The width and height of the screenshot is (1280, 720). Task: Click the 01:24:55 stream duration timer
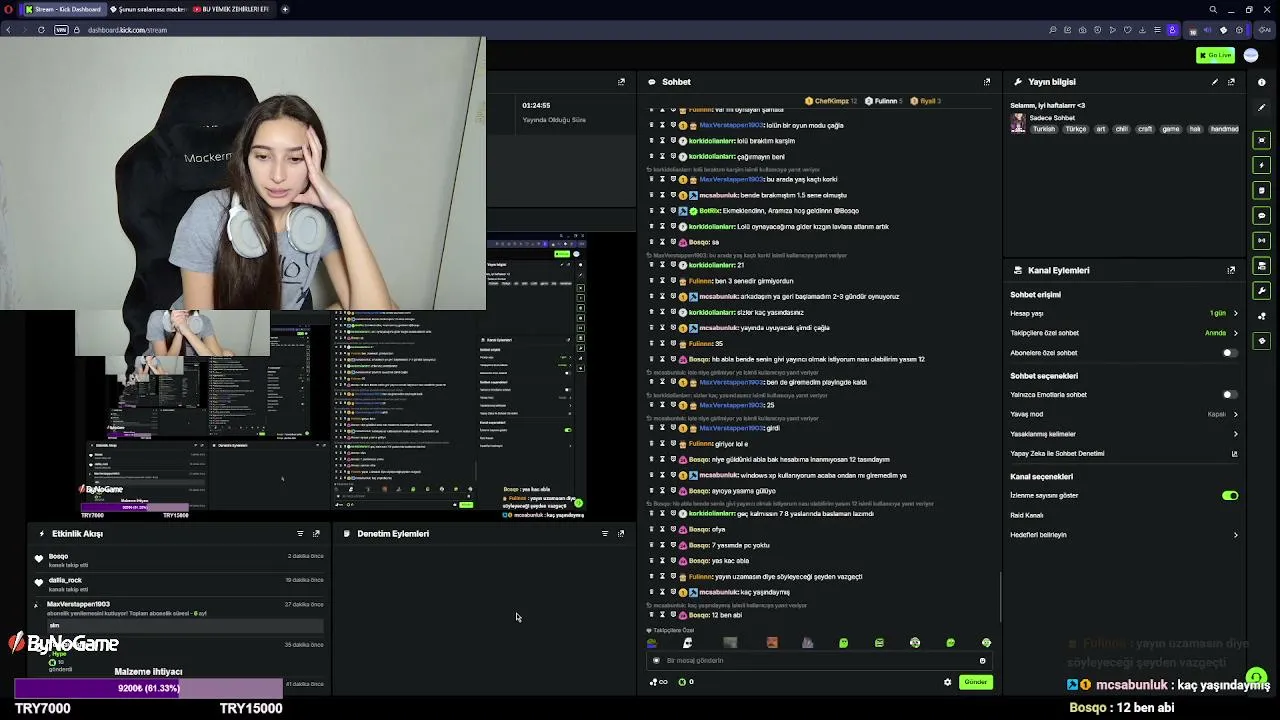click(x=536, y=105)
